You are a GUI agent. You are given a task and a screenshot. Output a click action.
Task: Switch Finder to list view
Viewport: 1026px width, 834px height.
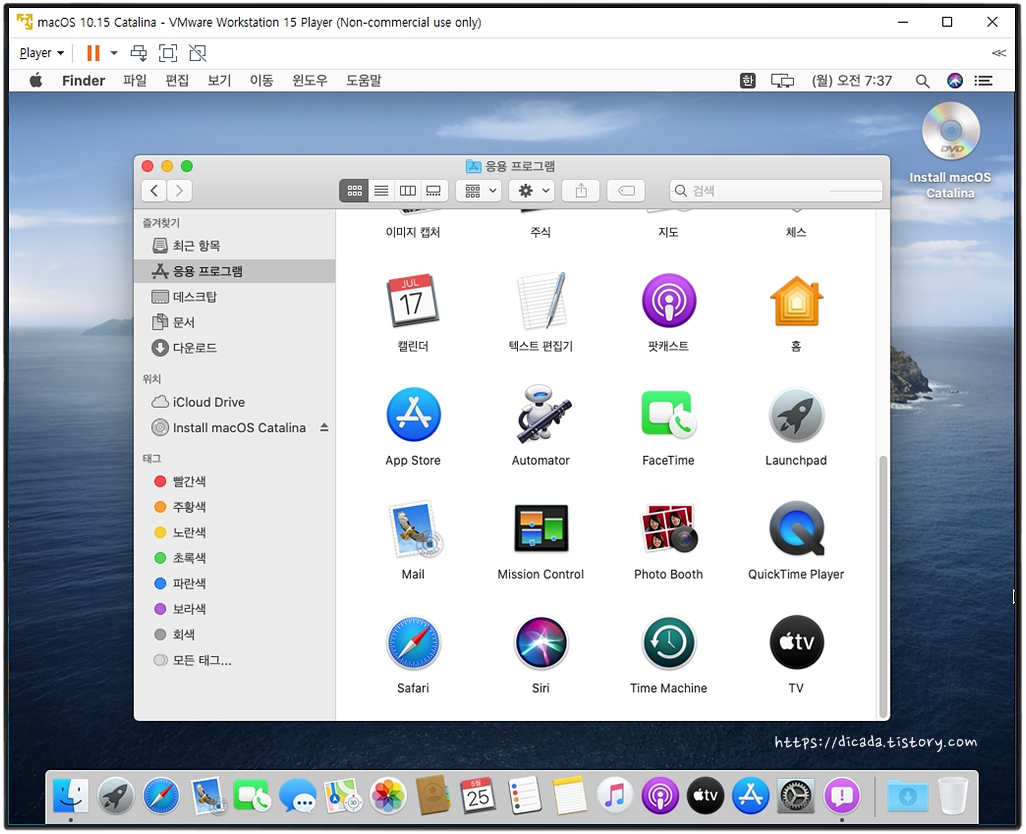click(381, 191)
